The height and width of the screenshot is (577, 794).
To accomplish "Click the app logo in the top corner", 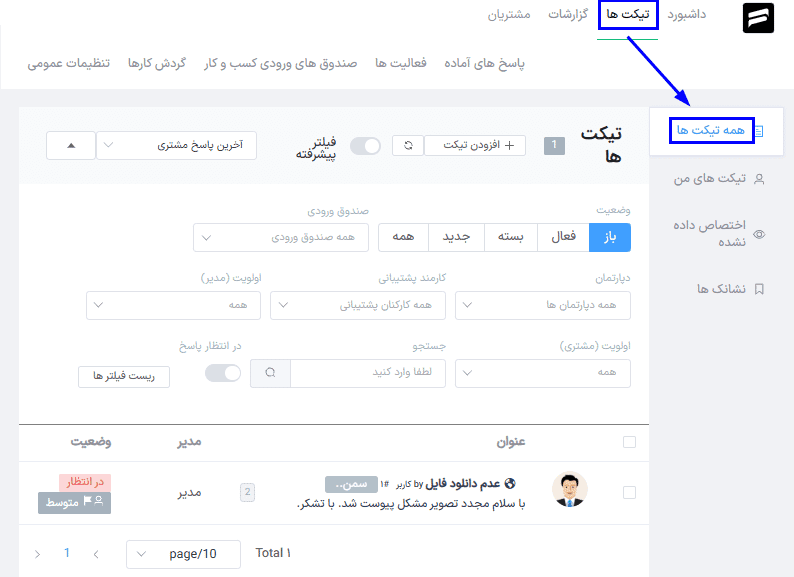I will [x=758, y=18].
